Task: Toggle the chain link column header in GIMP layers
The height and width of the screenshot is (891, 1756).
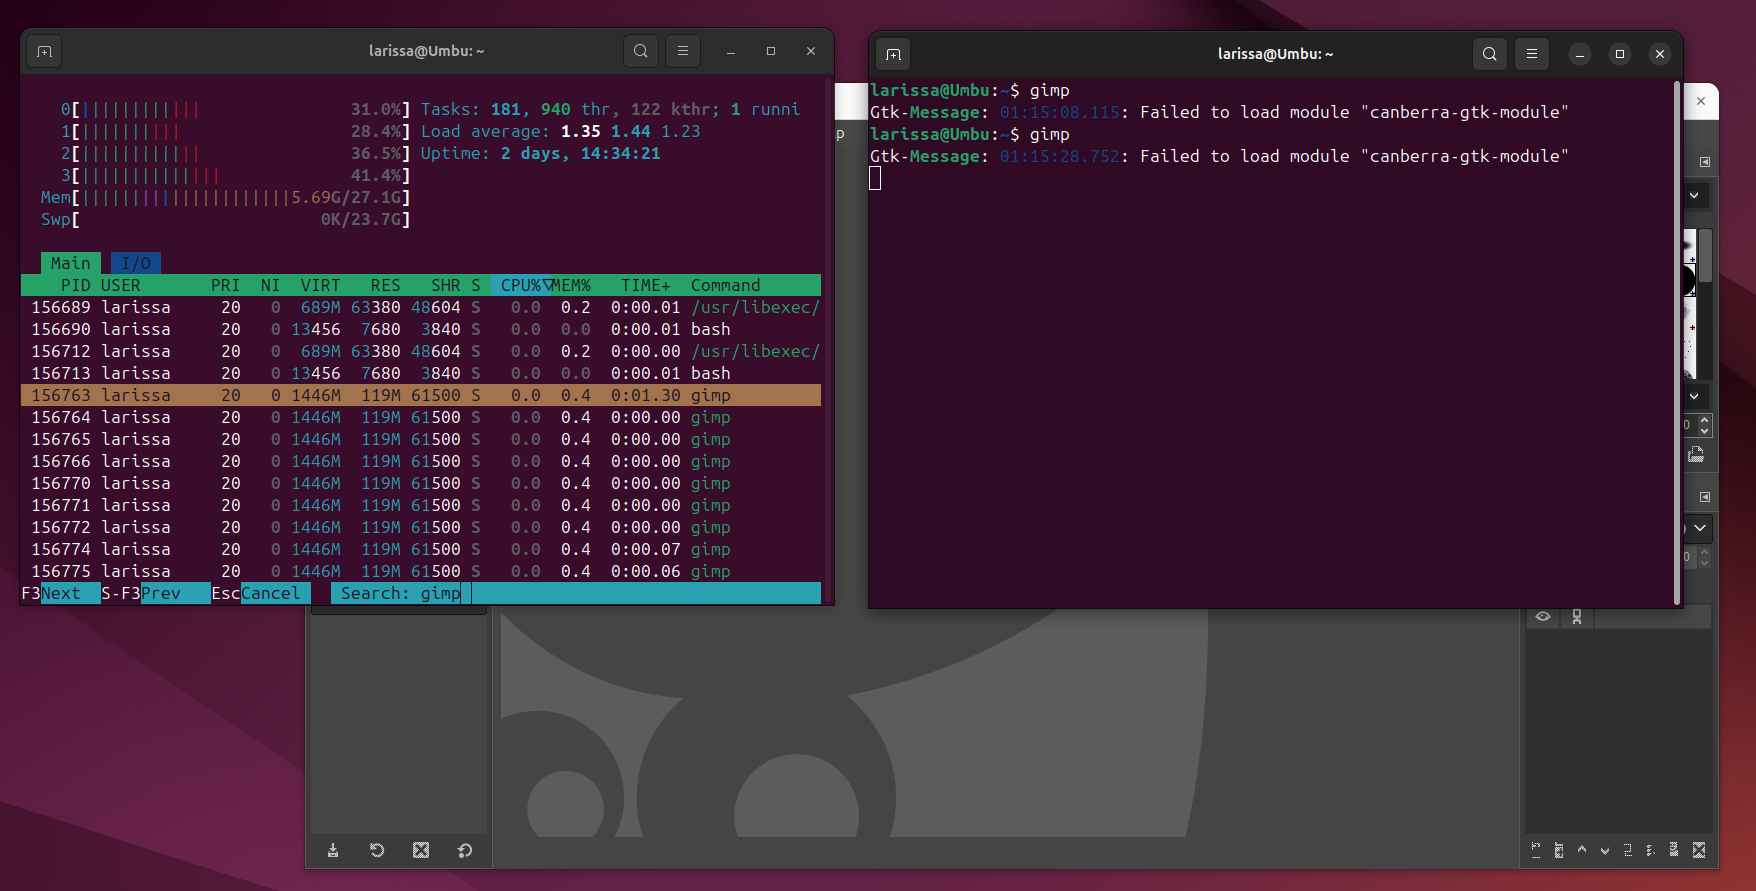Action: (x=1577, y=616)
